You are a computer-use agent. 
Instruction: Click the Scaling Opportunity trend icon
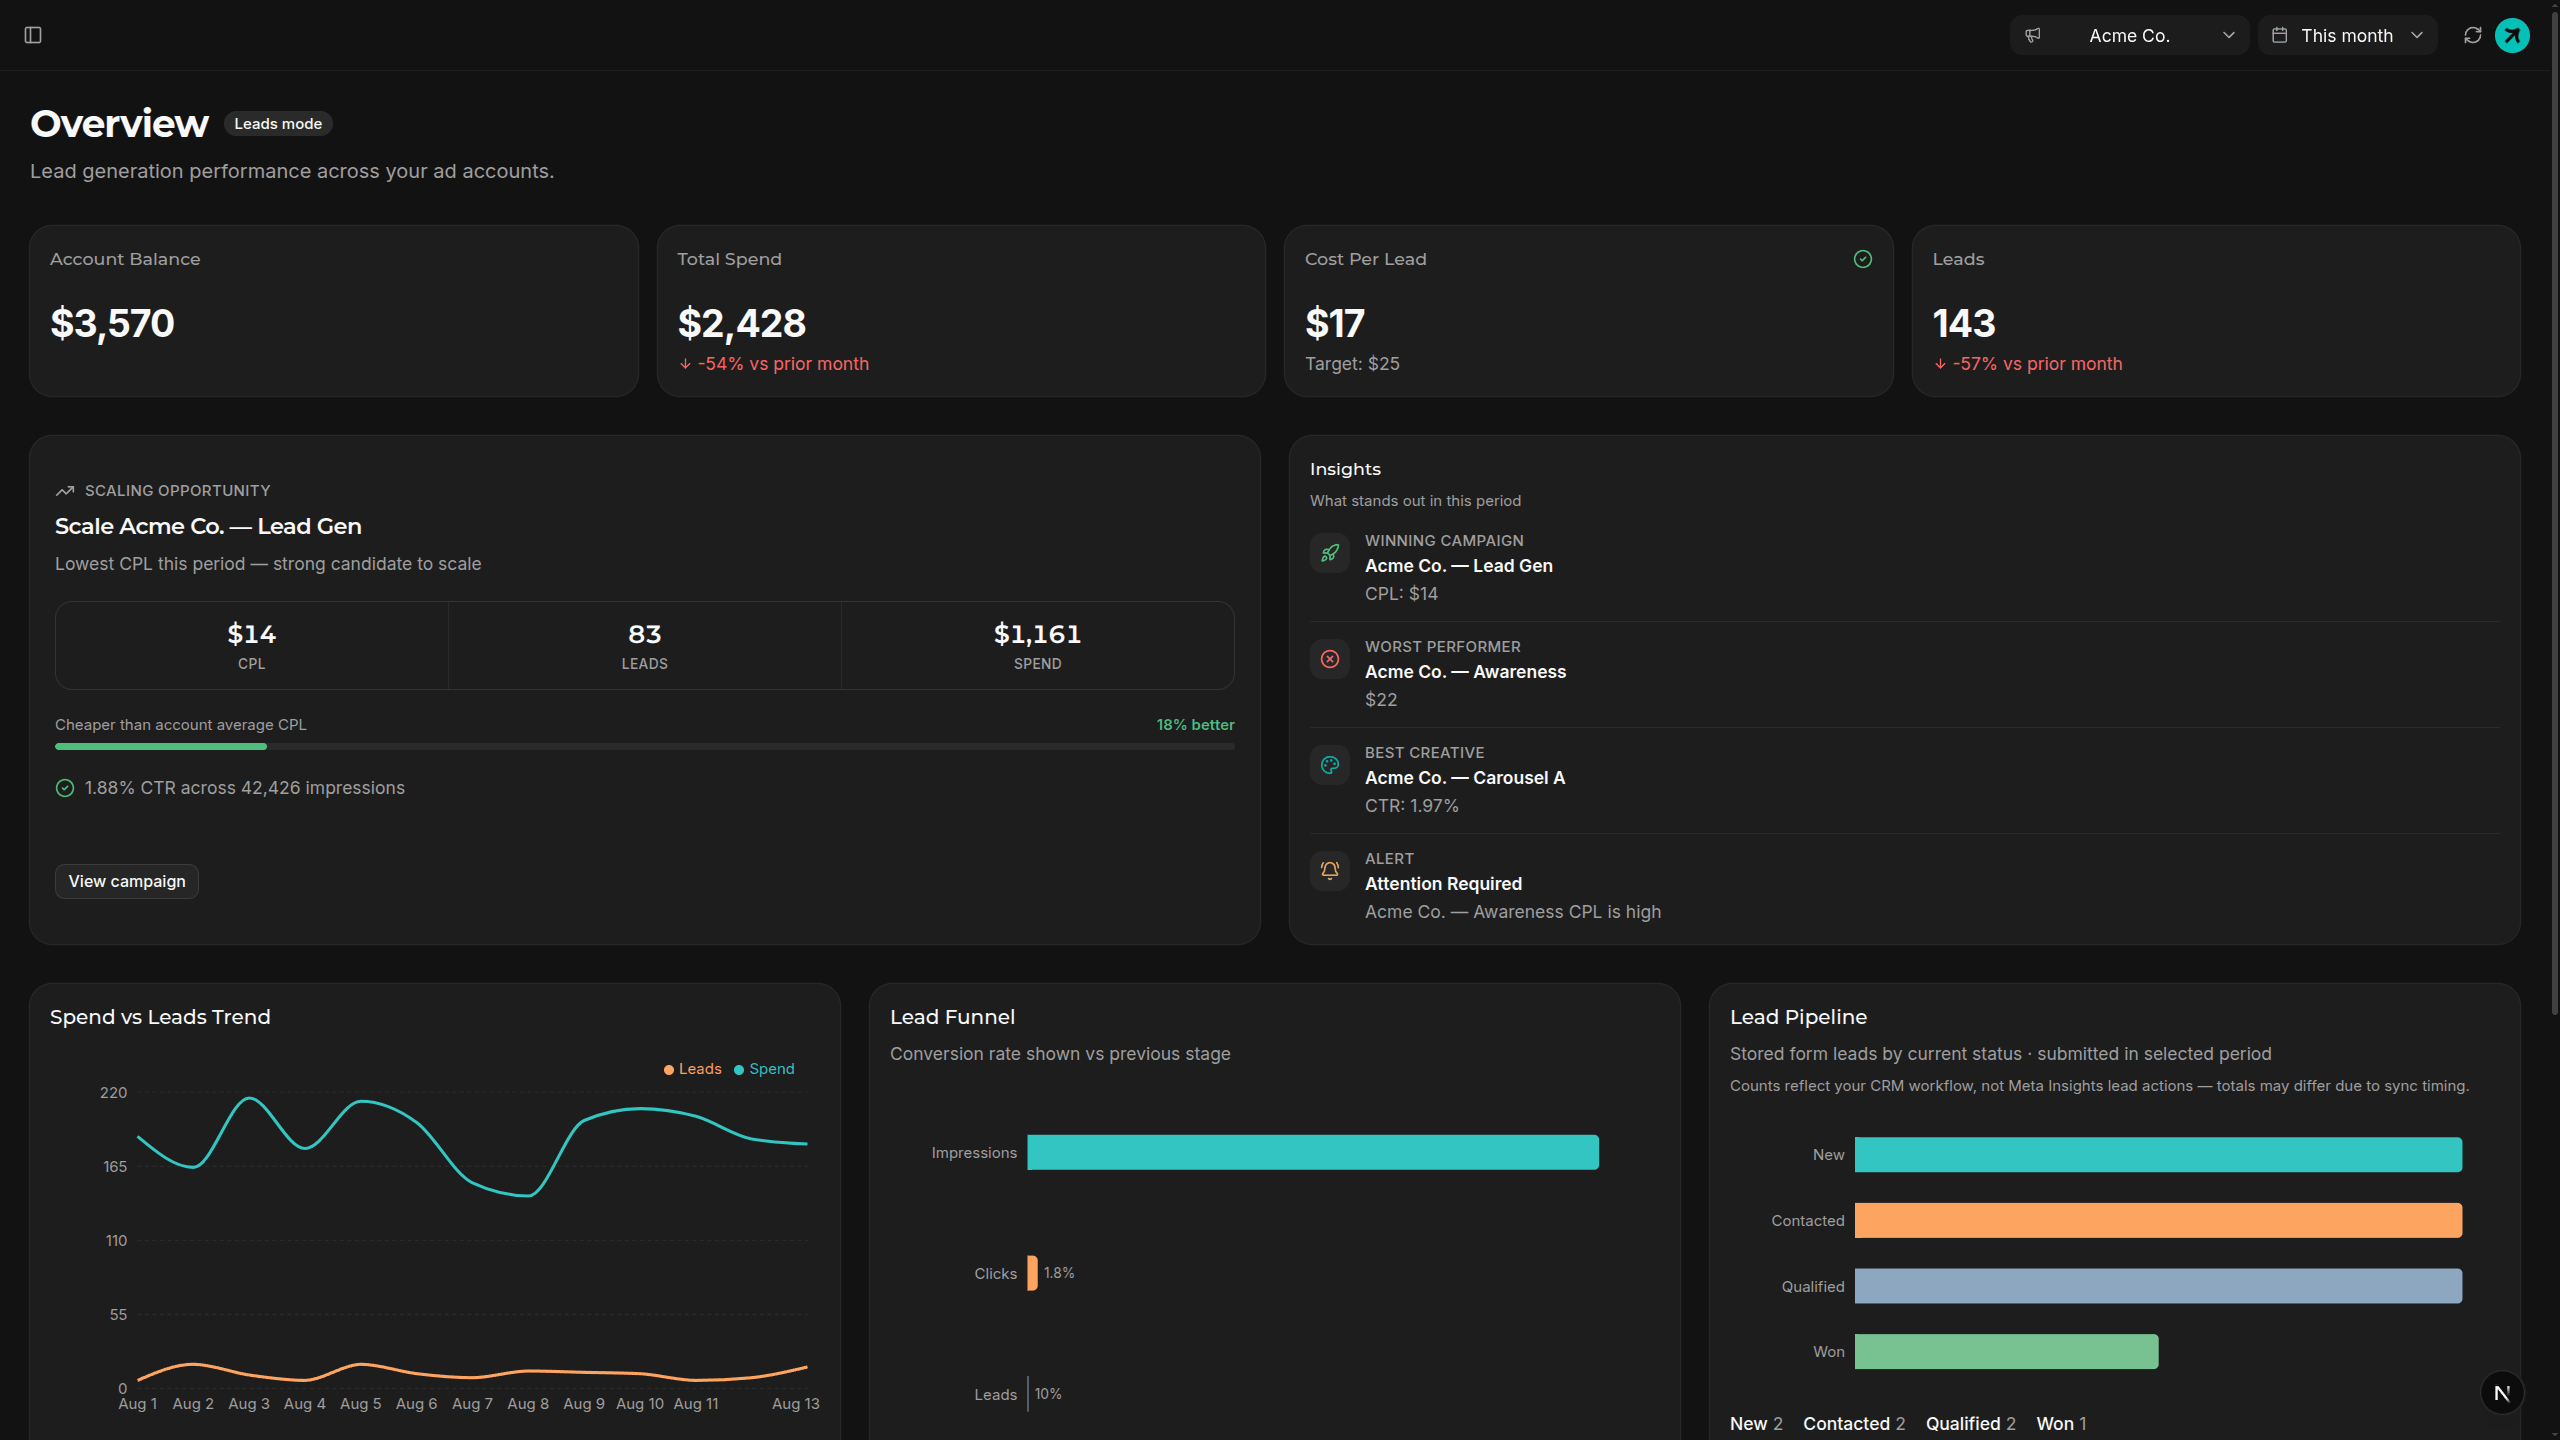point(65,491)
